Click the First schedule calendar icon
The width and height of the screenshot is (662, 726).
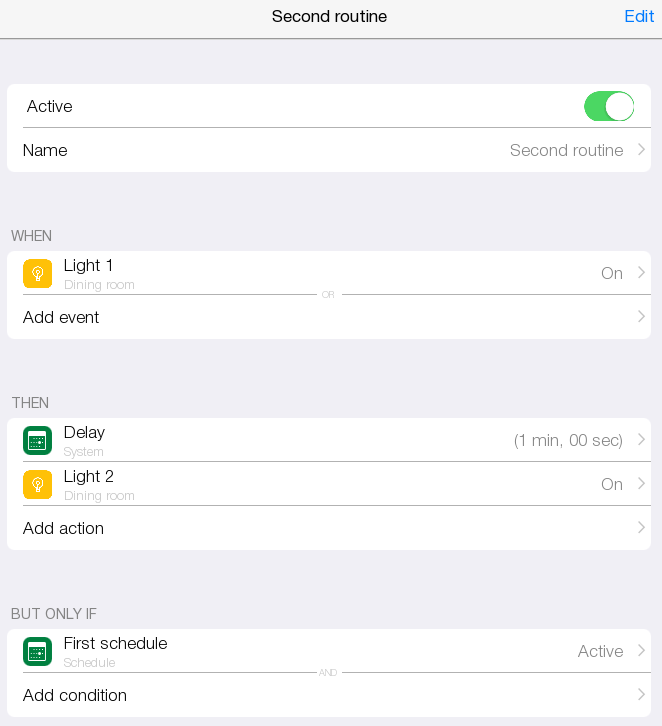coord(37,651)
